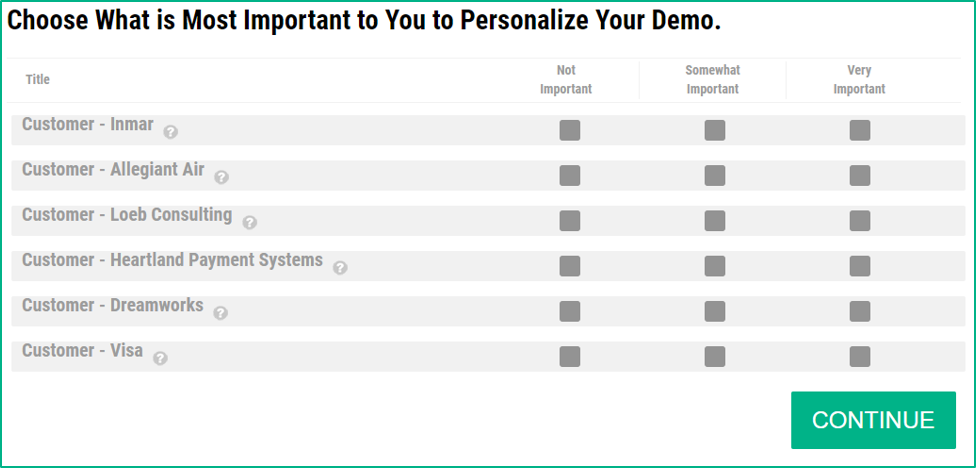The height and width of the screenshot is (468, 976).
Task: Set Inmar to Very Important
Action: point(860,131)
